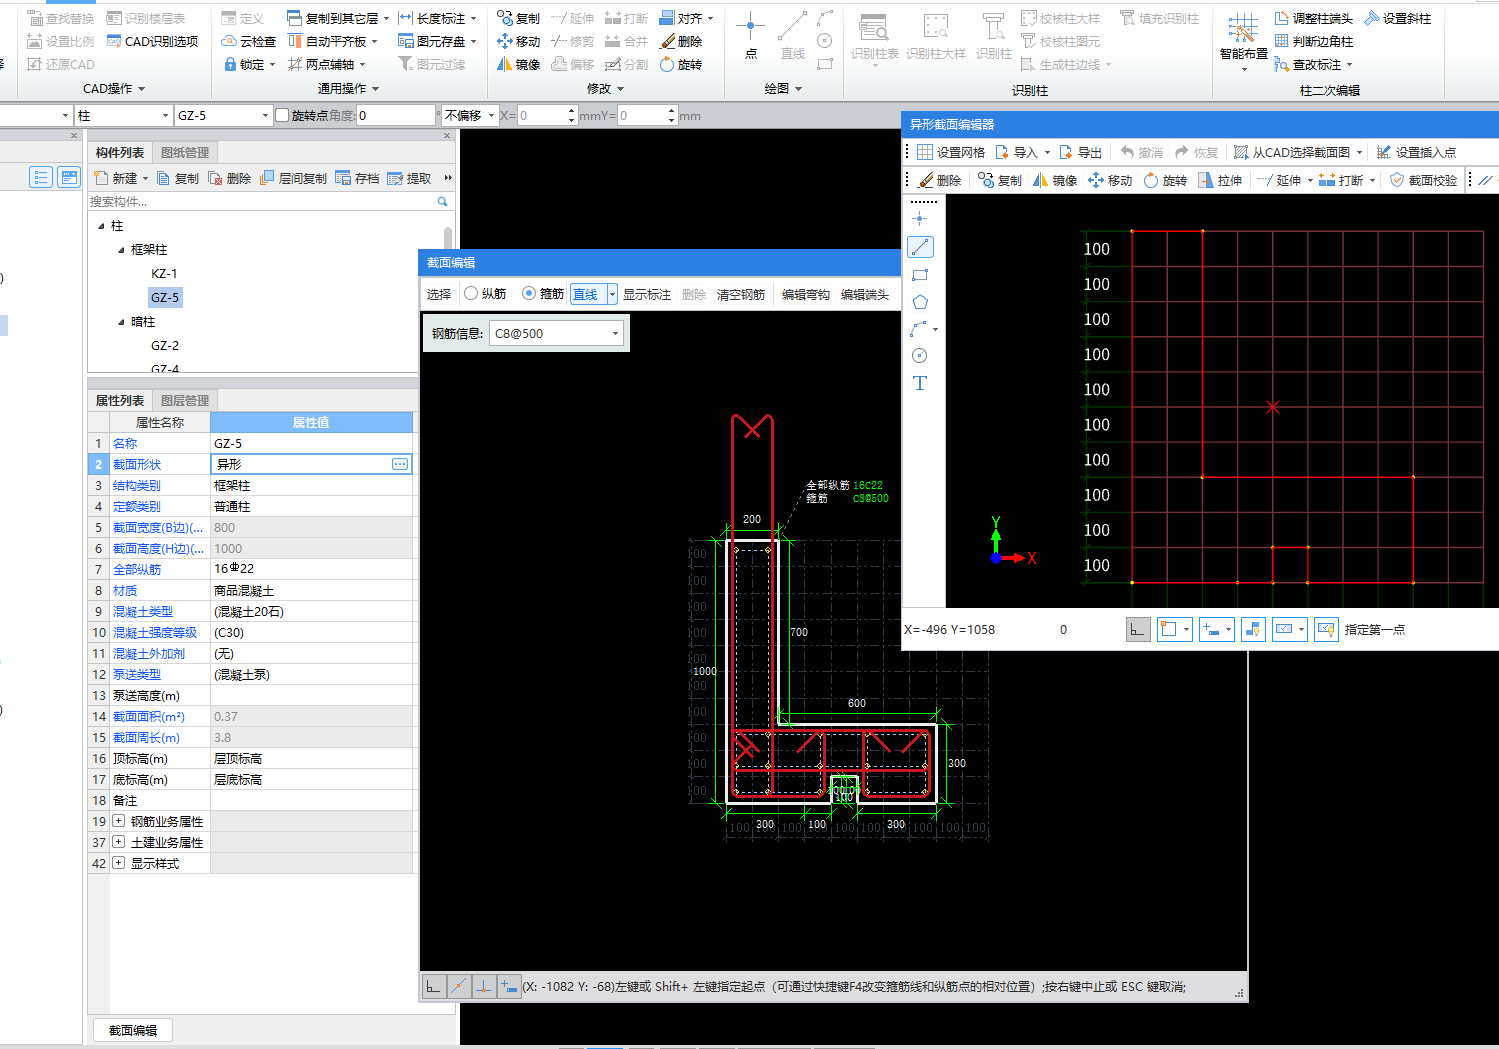Select the 构件列表 tab
The height and width of the screenshot is (1049, 1499).
point(120,152)
